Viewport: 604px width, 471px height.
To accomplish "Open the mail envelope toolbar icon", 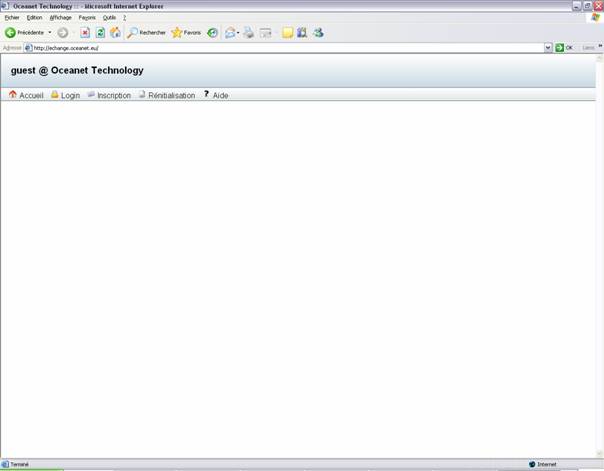I will (x=230, y=33).
